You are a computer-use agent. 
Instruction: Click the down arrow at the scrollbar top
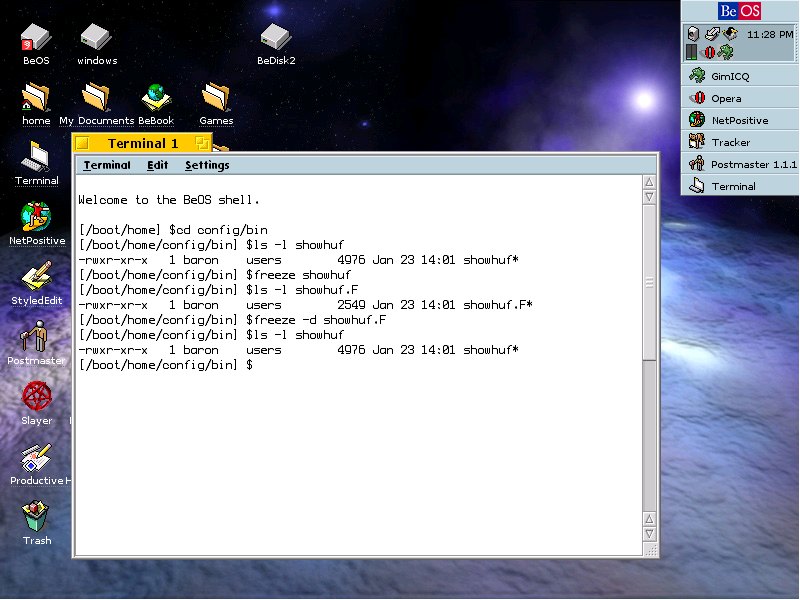click(x=649, y=196)
